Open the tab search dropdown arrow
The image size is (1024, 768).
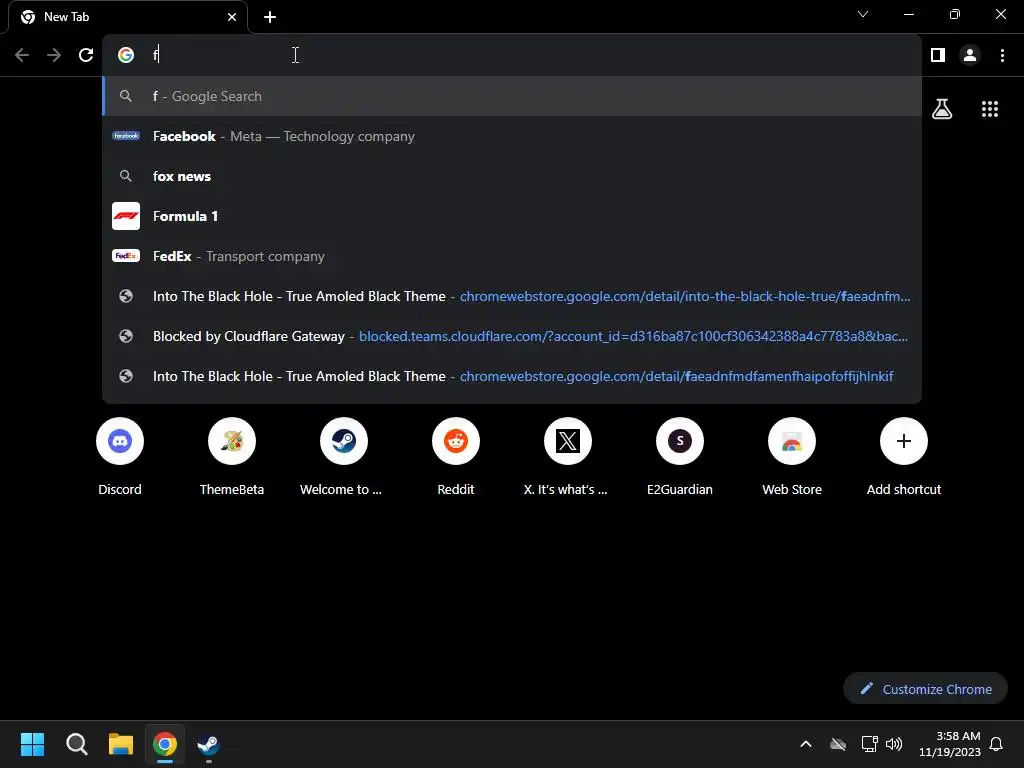tap(863, 14)
